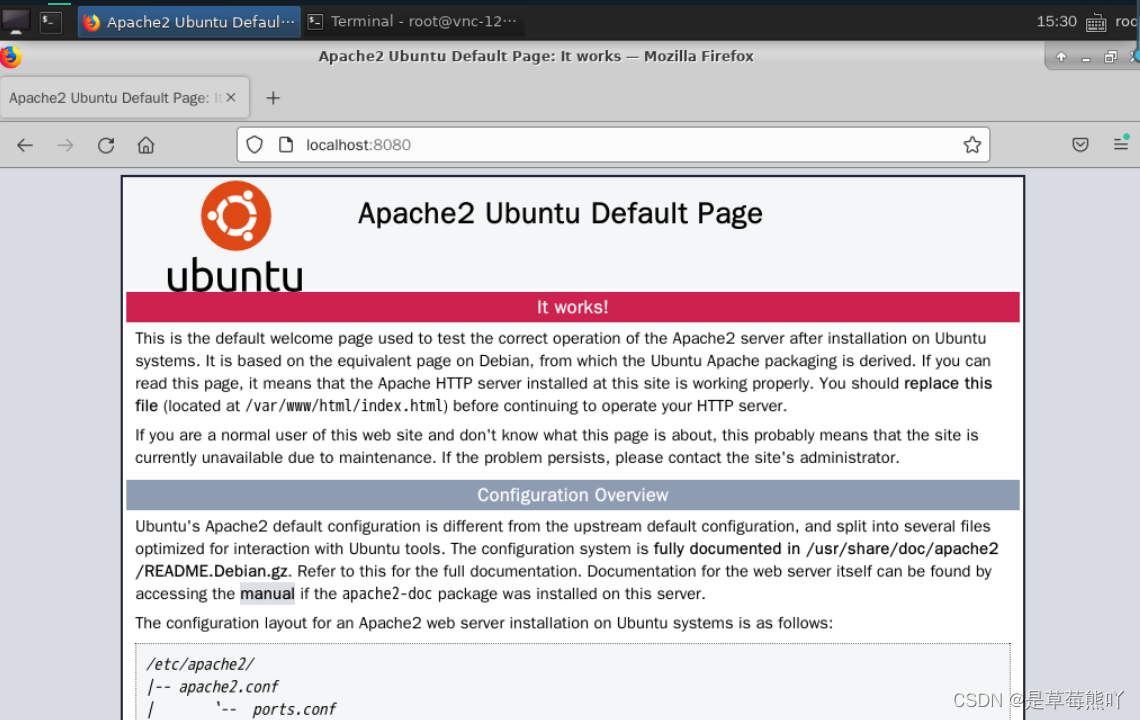Open the Firefox application hamburger menu
Image resolution: width=1140 pixels, height=720 pixels.
point(1122,145)
